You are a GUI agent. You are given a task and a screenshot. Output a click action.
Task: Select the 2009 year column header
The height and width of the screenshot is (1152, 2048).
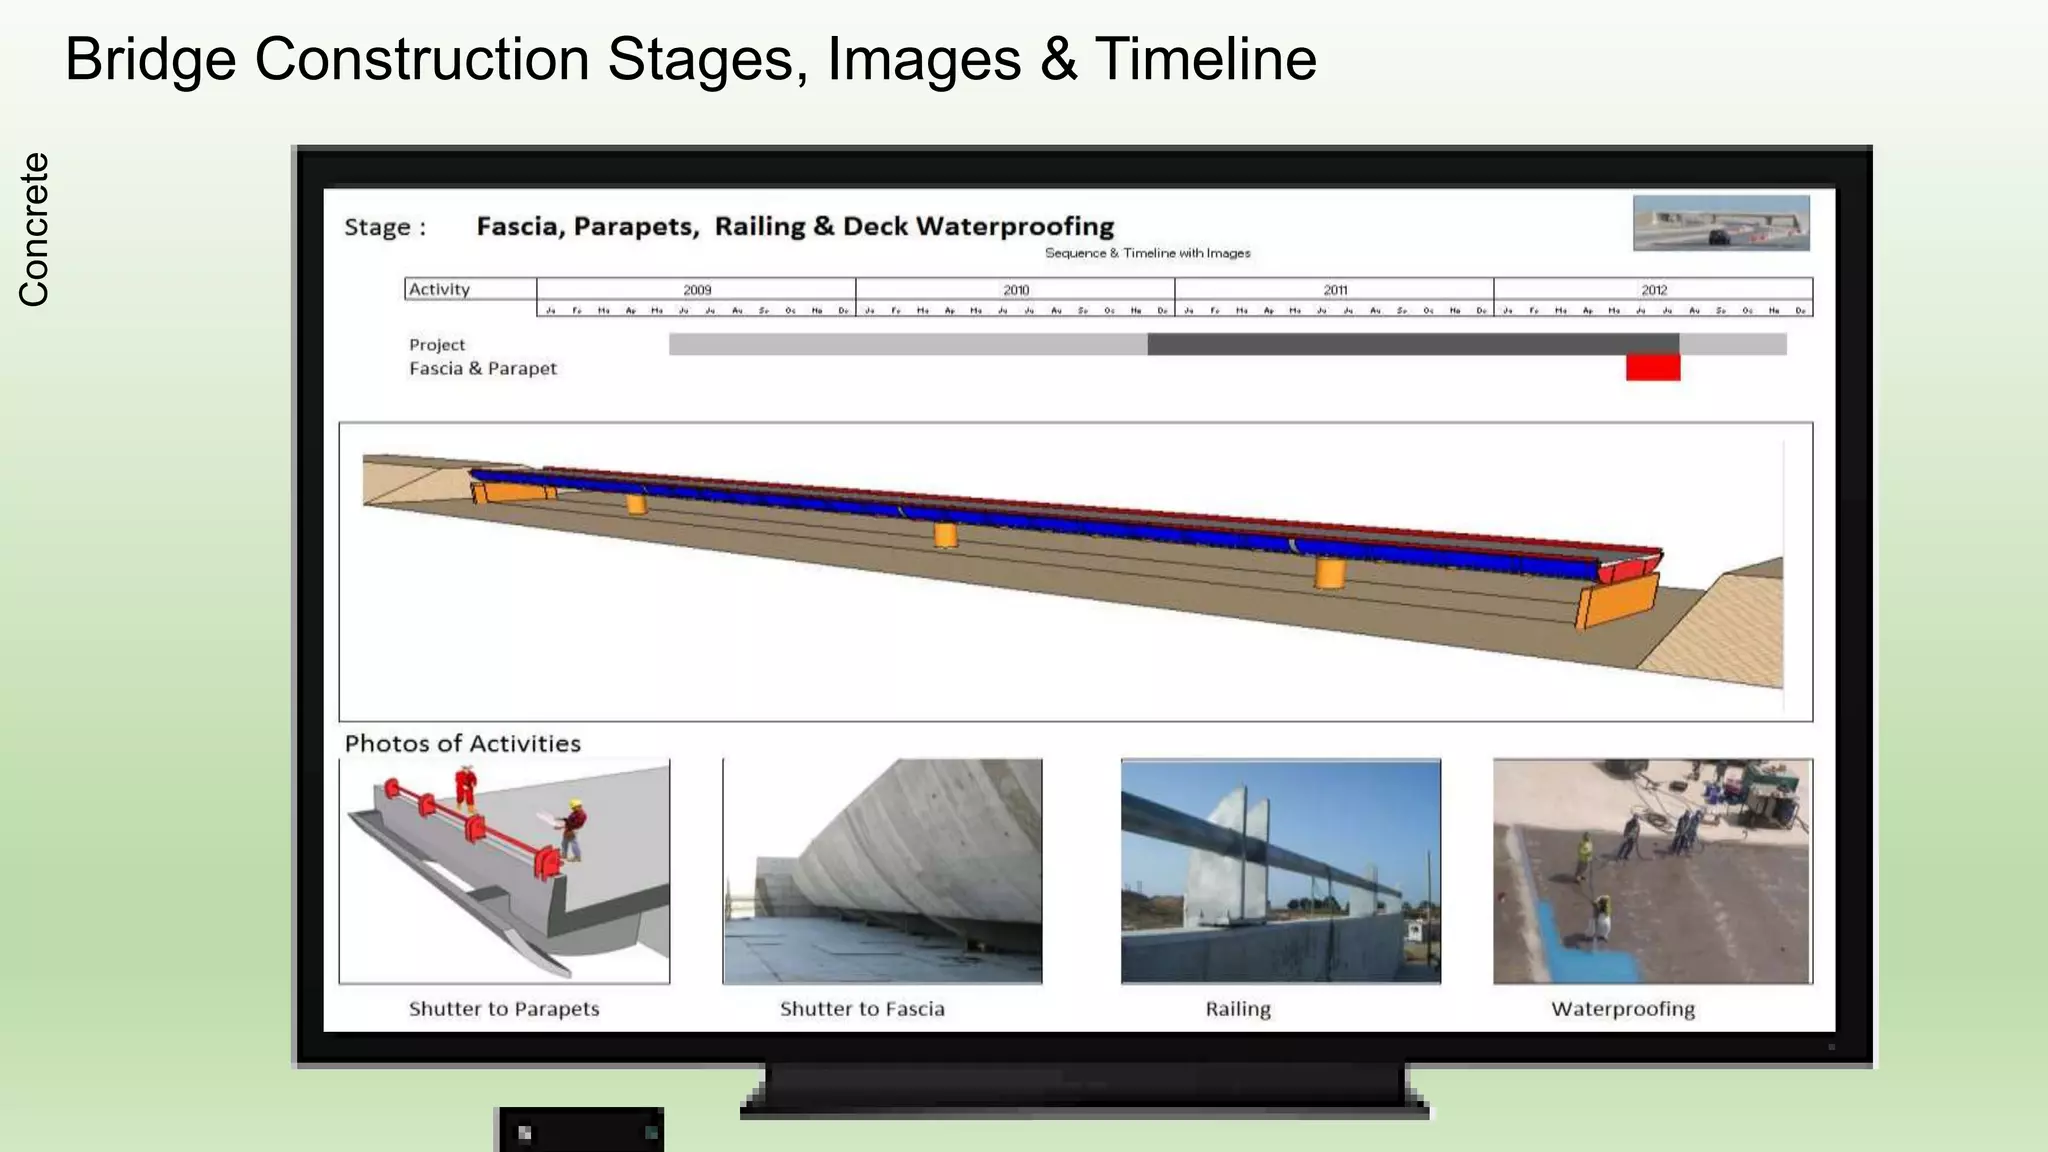click(697, 289)
